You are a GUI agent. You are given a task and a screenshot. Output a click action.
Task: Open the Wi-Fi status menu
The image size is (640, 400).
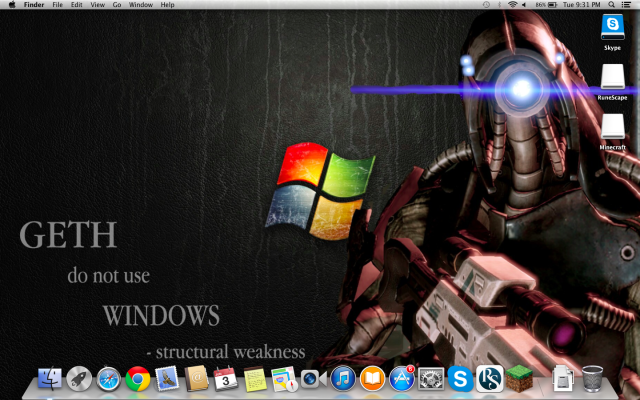point(512,4)
